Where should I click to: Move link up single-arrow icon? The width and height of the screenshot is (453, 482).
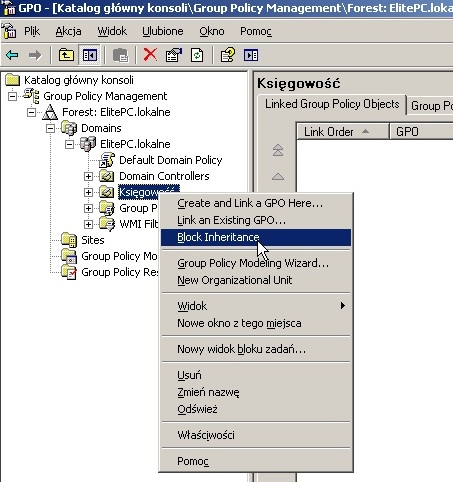(278, 176)
